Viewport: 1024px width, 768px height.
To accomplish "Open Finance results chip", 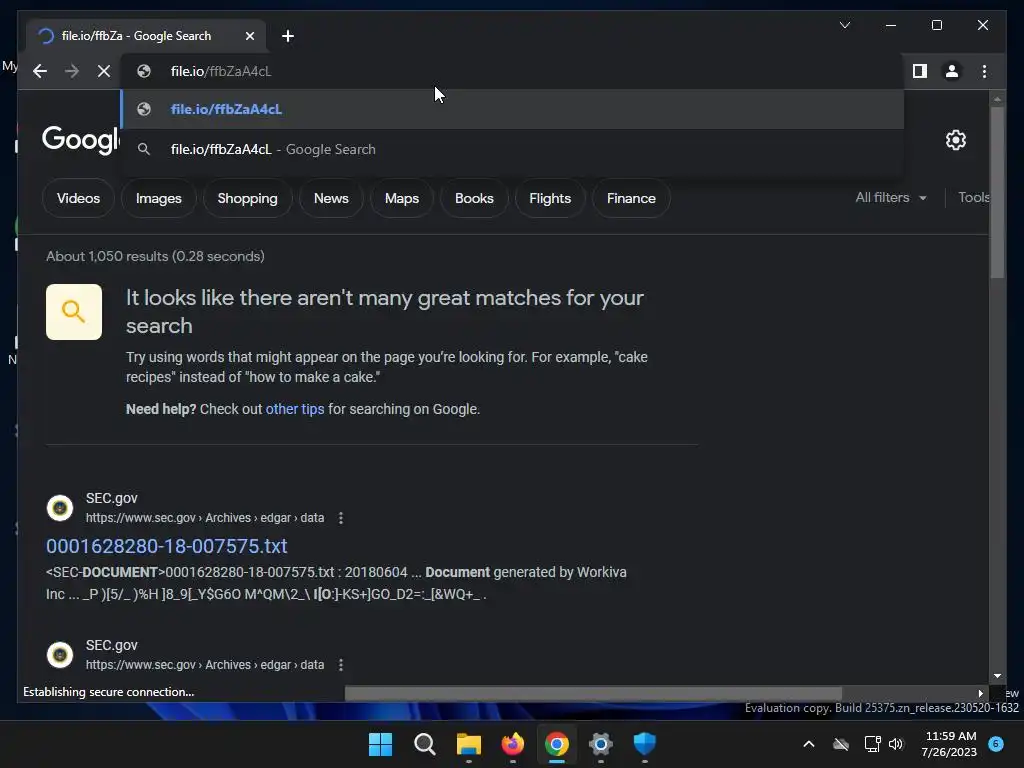I will tap(631, 198).
